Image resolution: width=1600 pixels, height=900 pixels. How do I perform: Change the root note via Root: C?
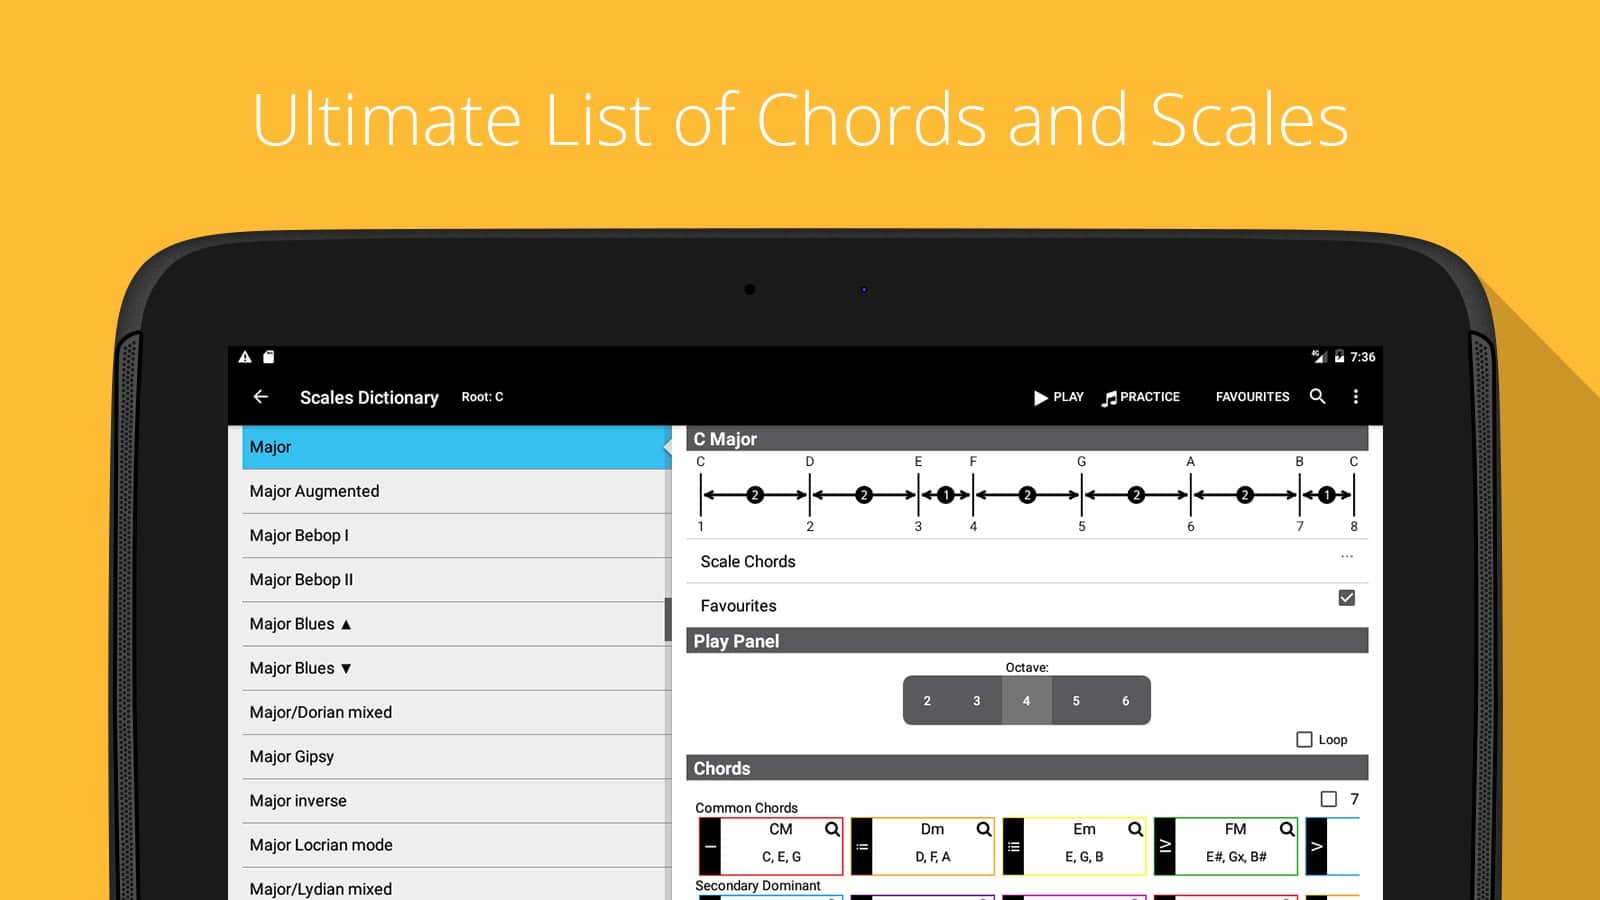click(x=482, y=397)
